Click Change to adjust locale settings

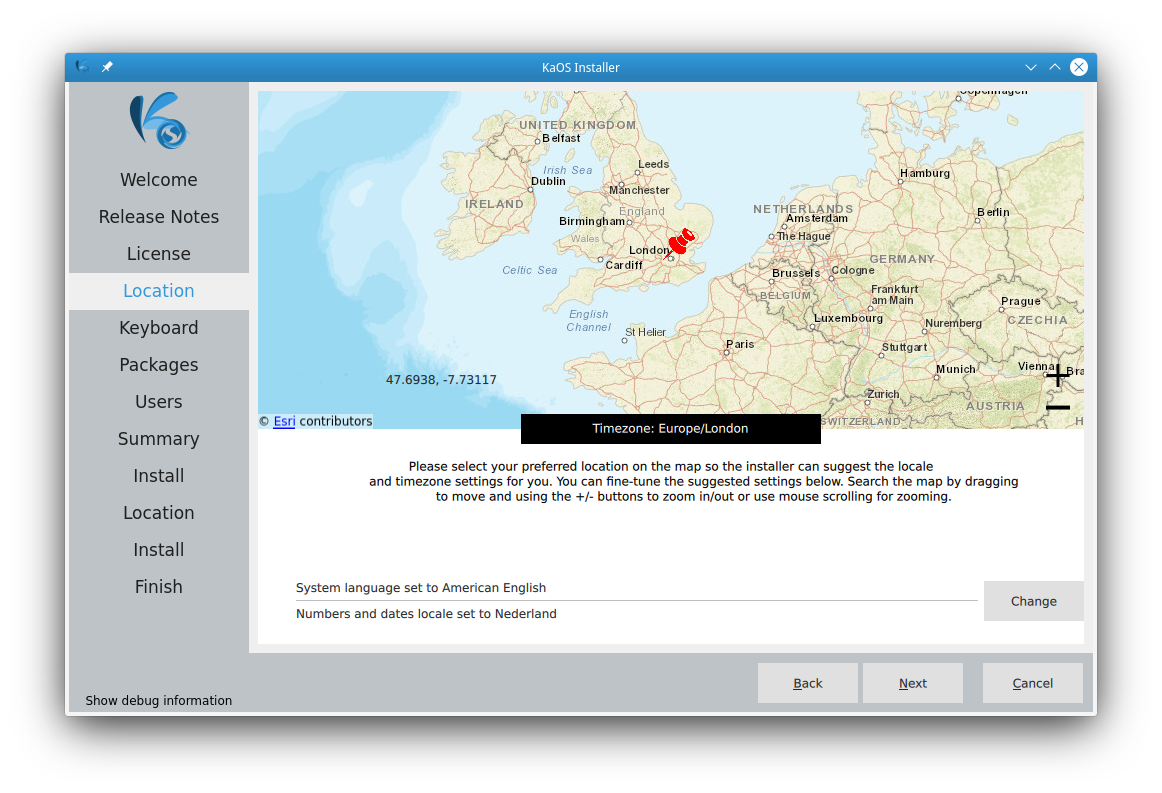click(1033, 601)
